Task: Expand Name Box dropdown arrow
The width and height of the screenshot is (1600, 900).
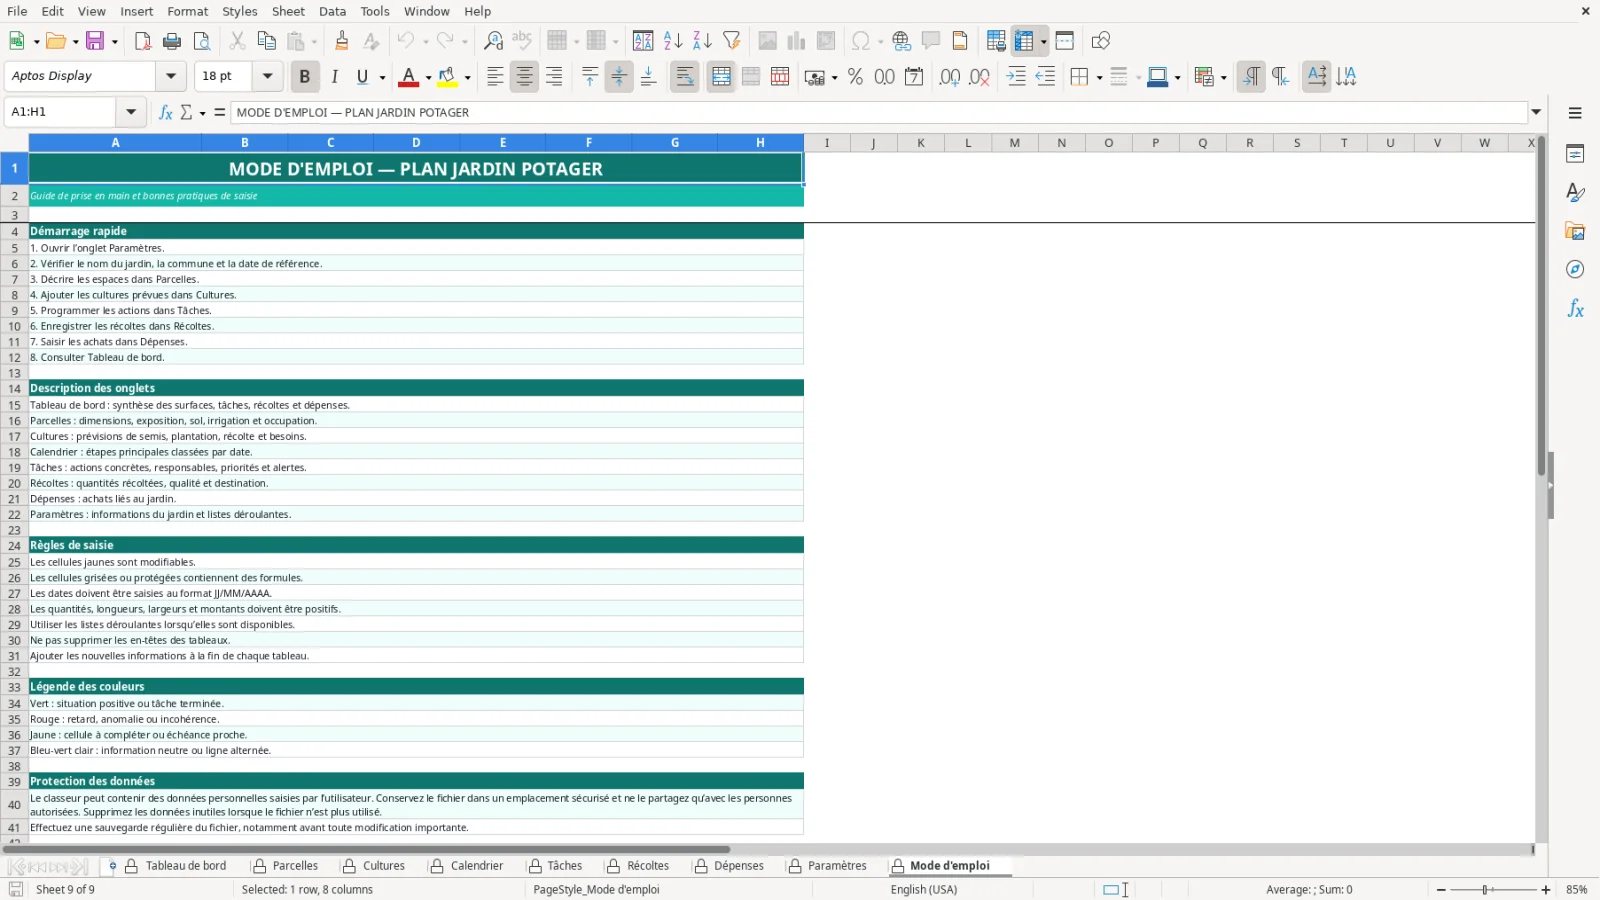Action: (131, 112)
